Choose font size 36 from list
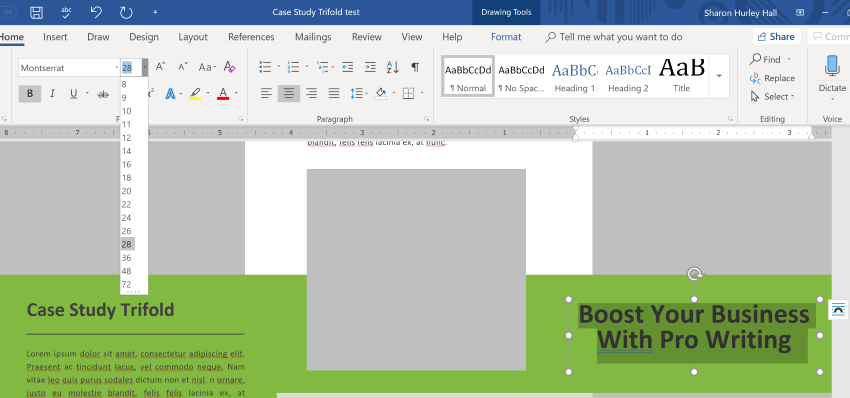Viewport: 850px width, 398px height. (x=126, y=258)
